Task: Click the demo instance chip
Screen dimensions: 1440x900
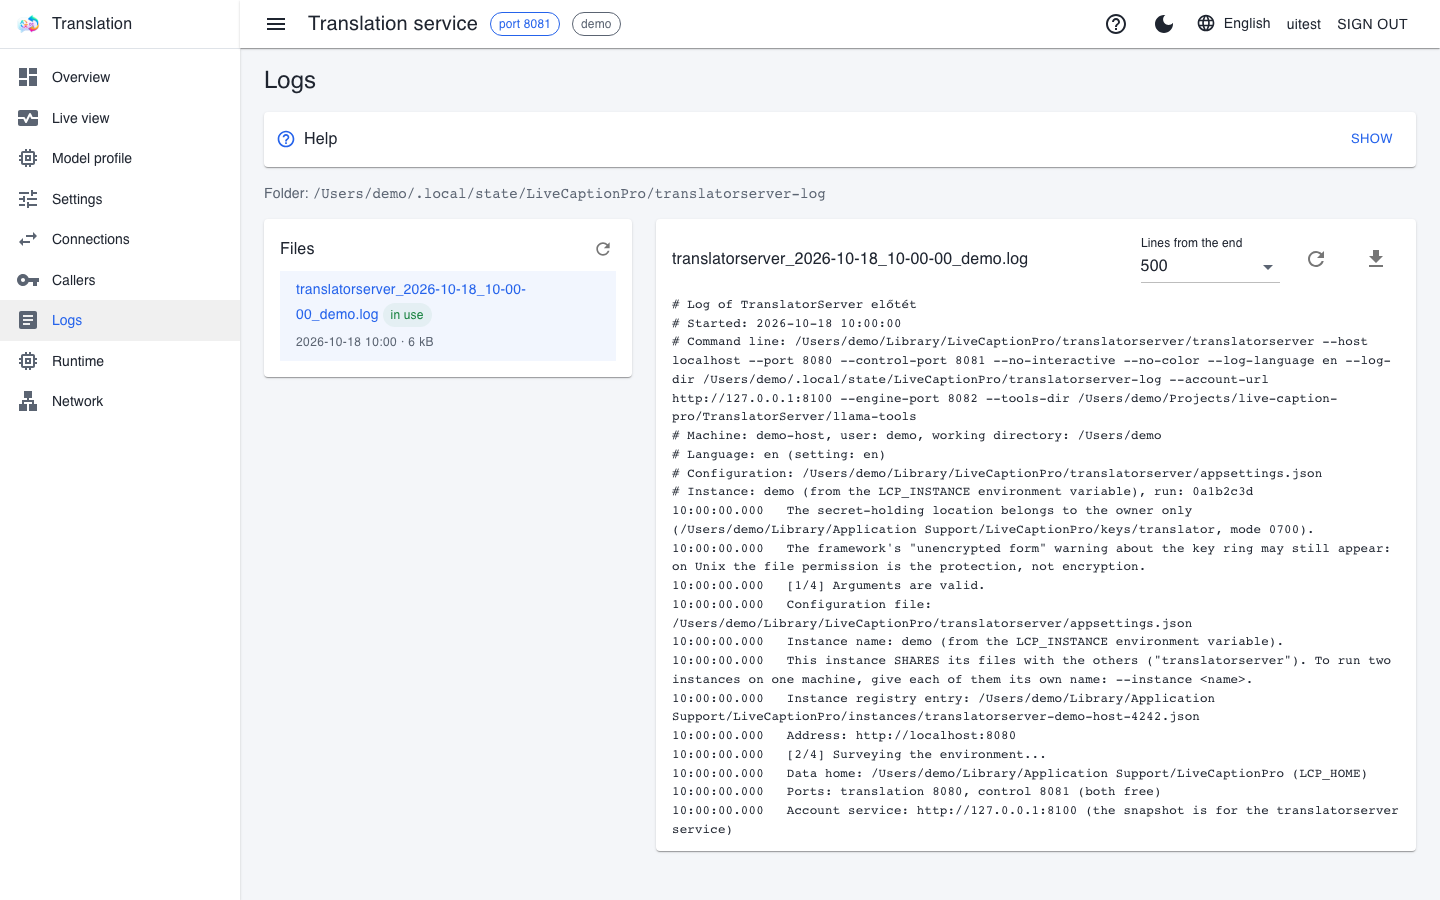Action: pos(596,24)
